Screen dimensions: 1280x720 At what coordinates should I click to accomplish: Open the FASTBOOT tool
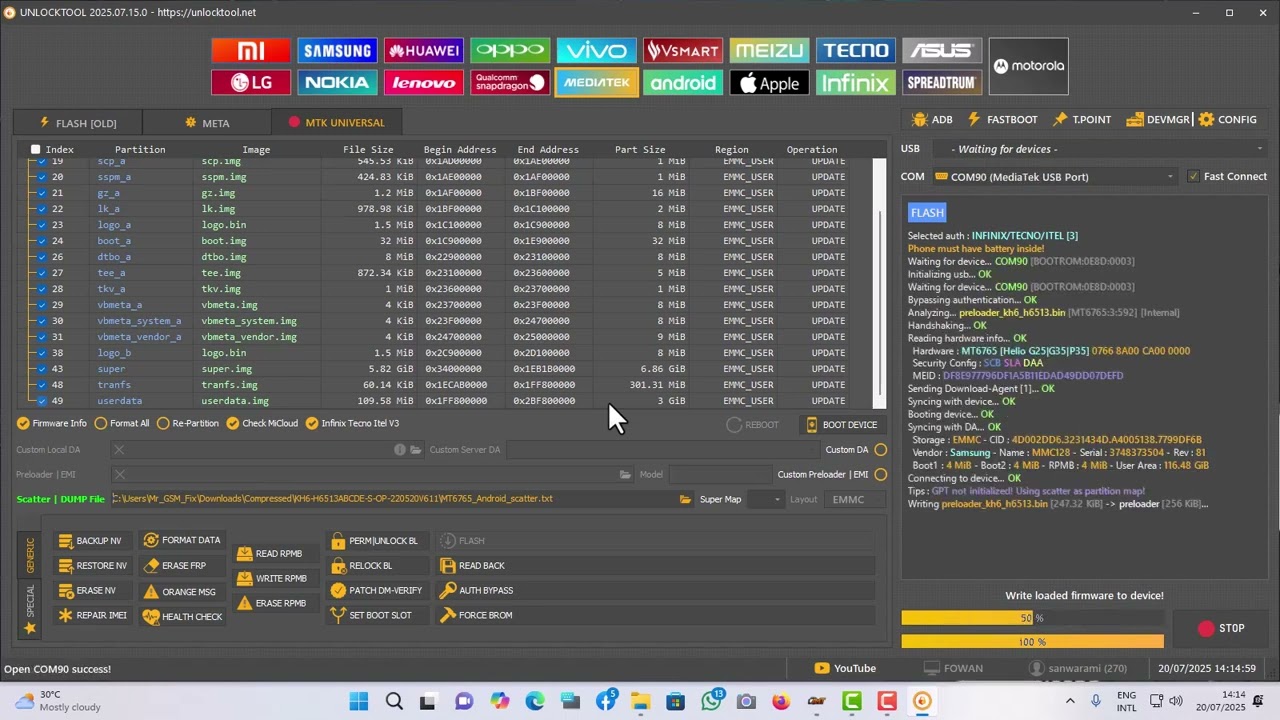(x=1002, y=120)
